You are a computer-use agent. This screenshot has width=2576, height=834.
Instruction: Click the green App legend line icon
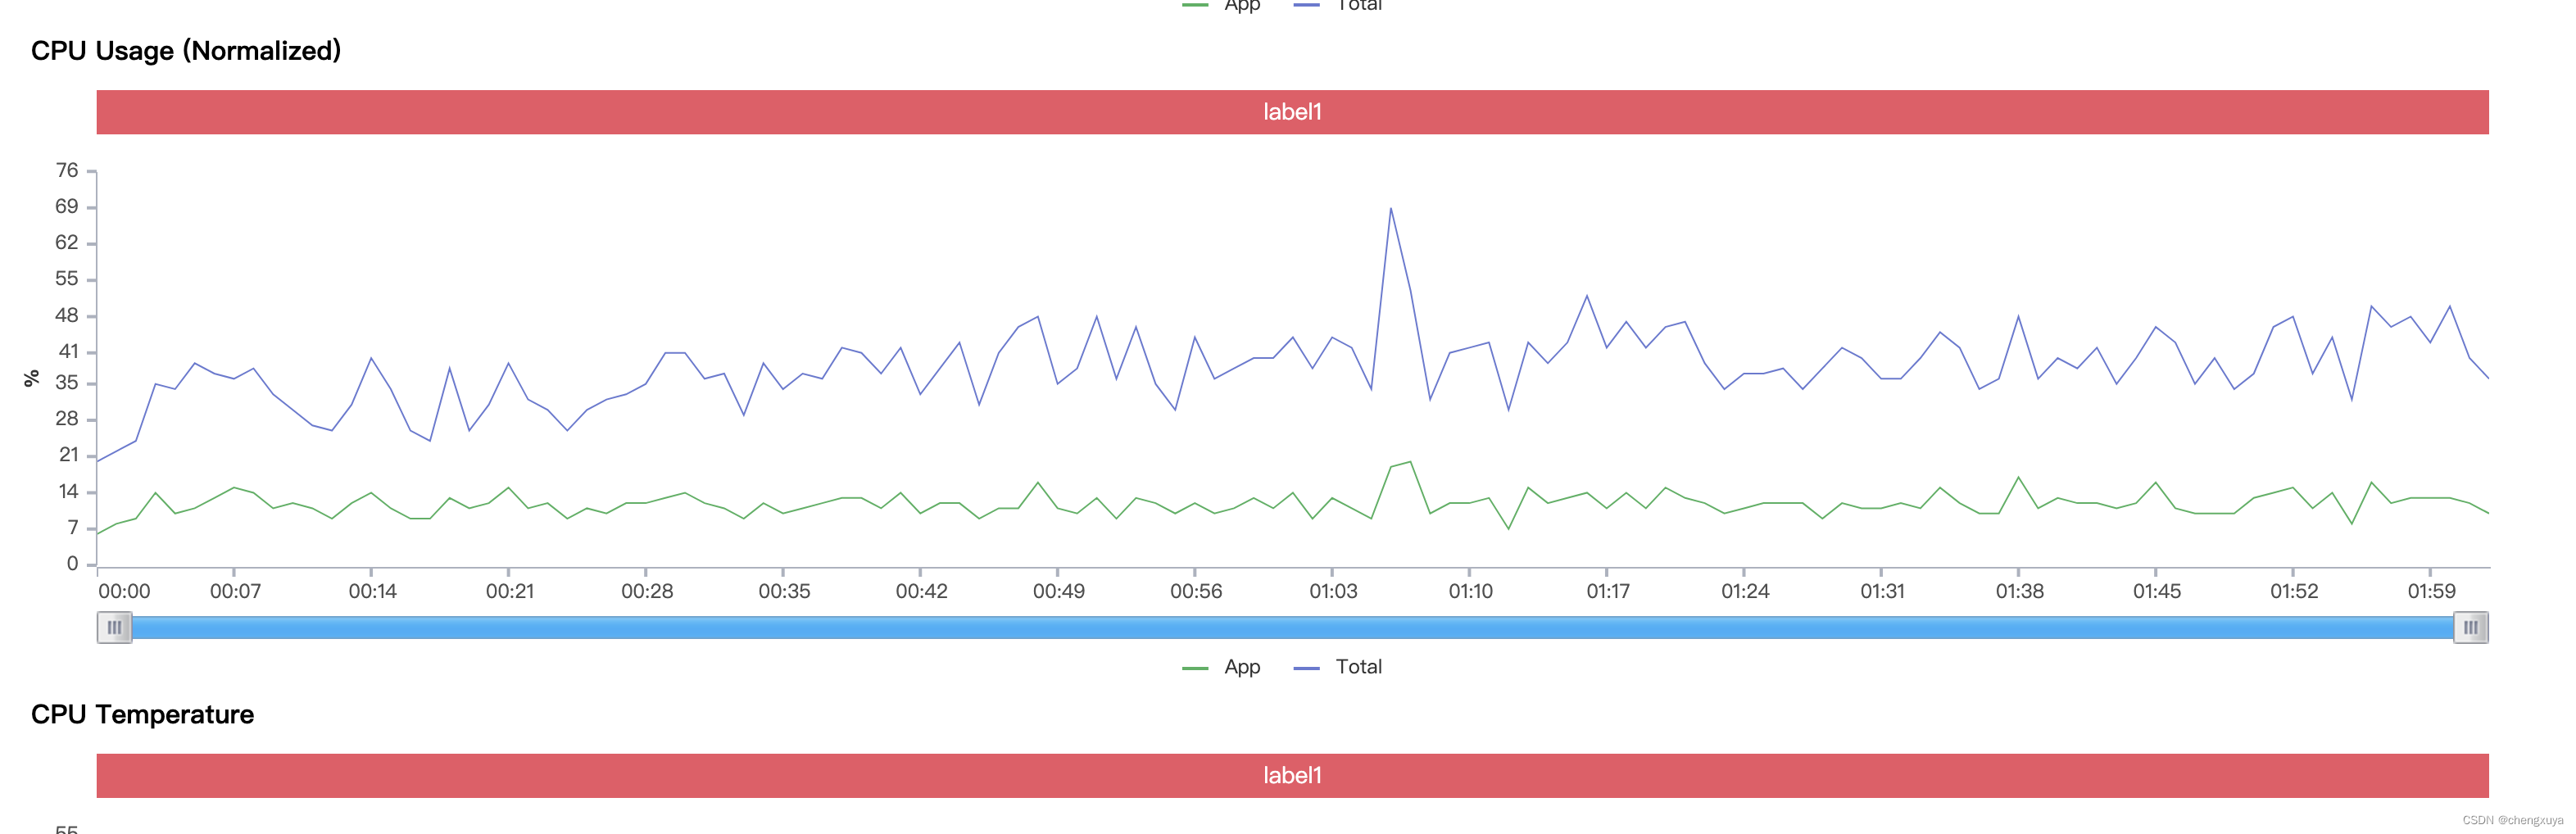point(1195,668)
